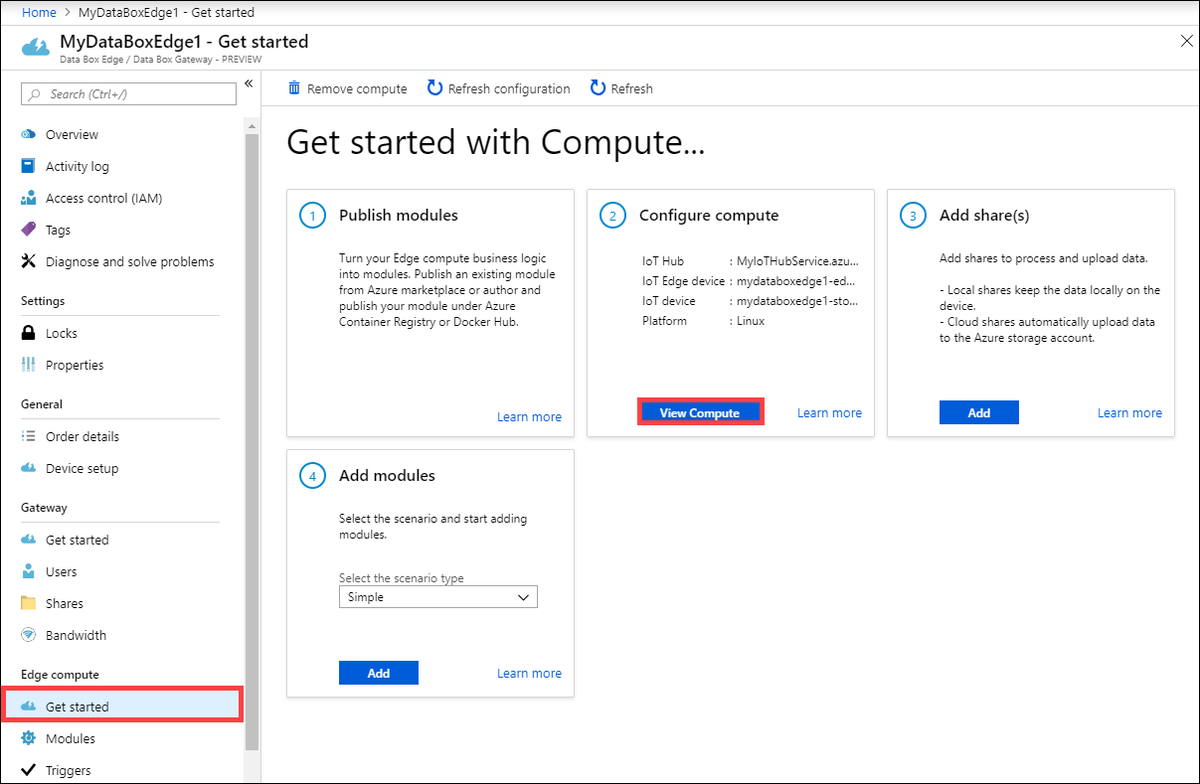
Task: Click the Order details list icon
Action: point(29,437)
